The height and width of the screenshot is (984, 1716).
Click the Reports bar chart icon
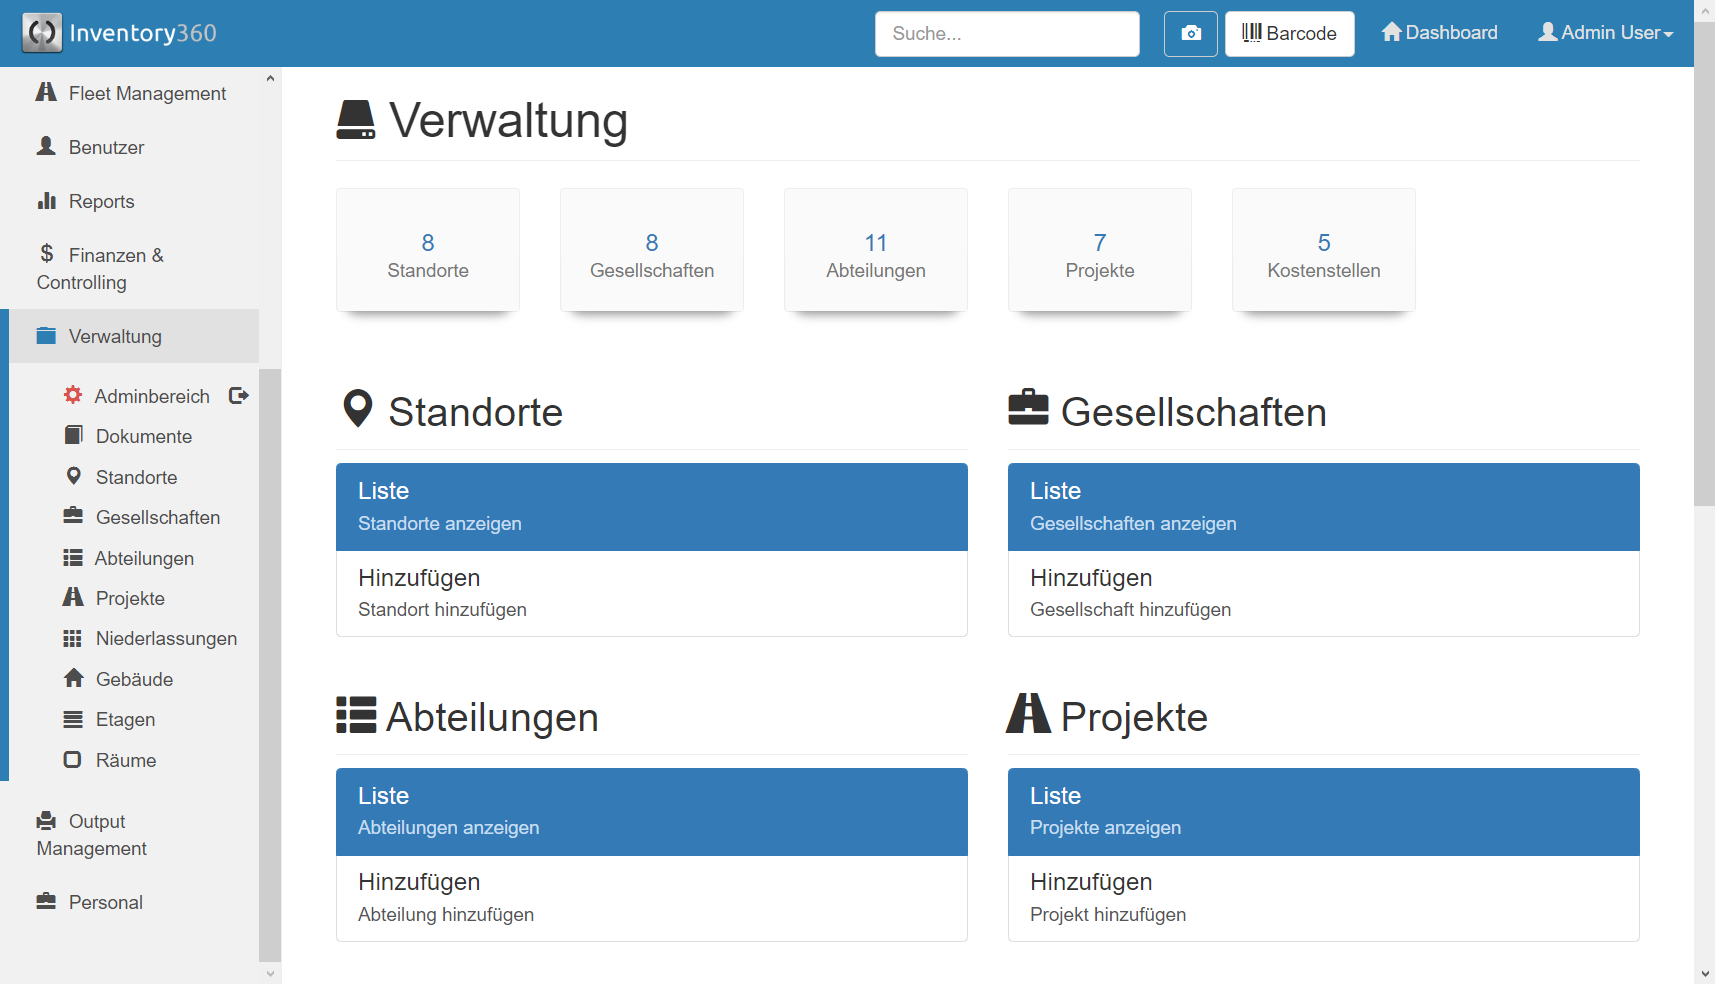tap(46, 201)
